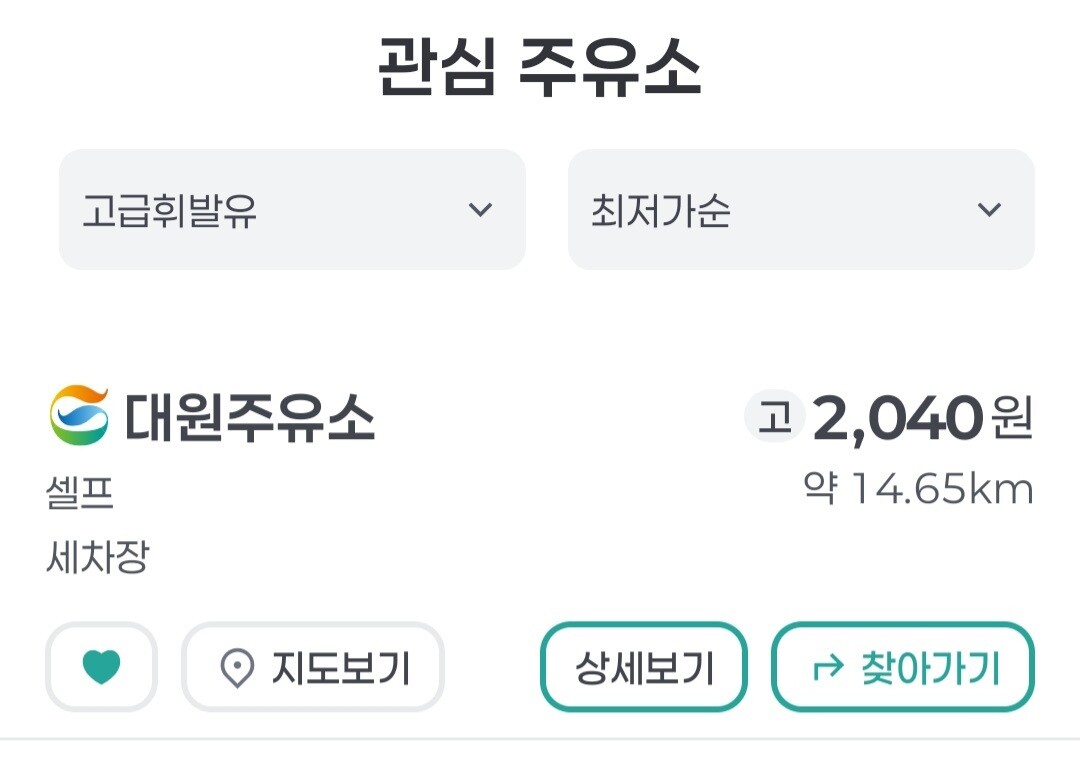Image resolution: width=1080 pixels, height=782 pixels.
Task: Tap the 약 14.65km distance text
Action: (x=918, y=490)
